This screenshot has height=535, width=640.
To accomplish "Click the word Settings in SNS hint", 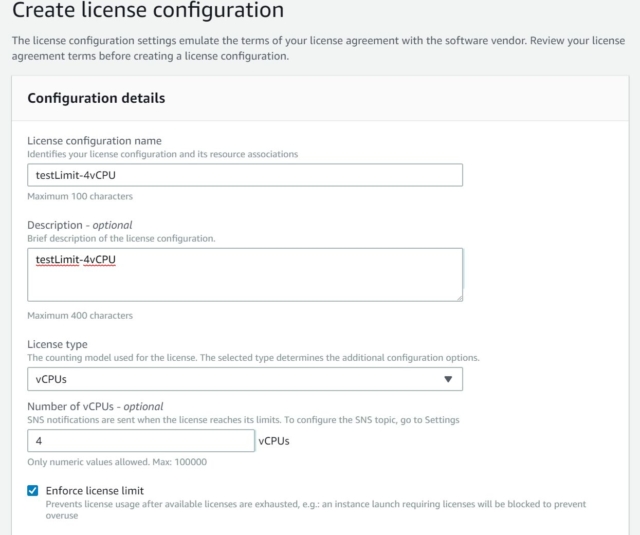I will pyautogui.click(x=442, y=420).
